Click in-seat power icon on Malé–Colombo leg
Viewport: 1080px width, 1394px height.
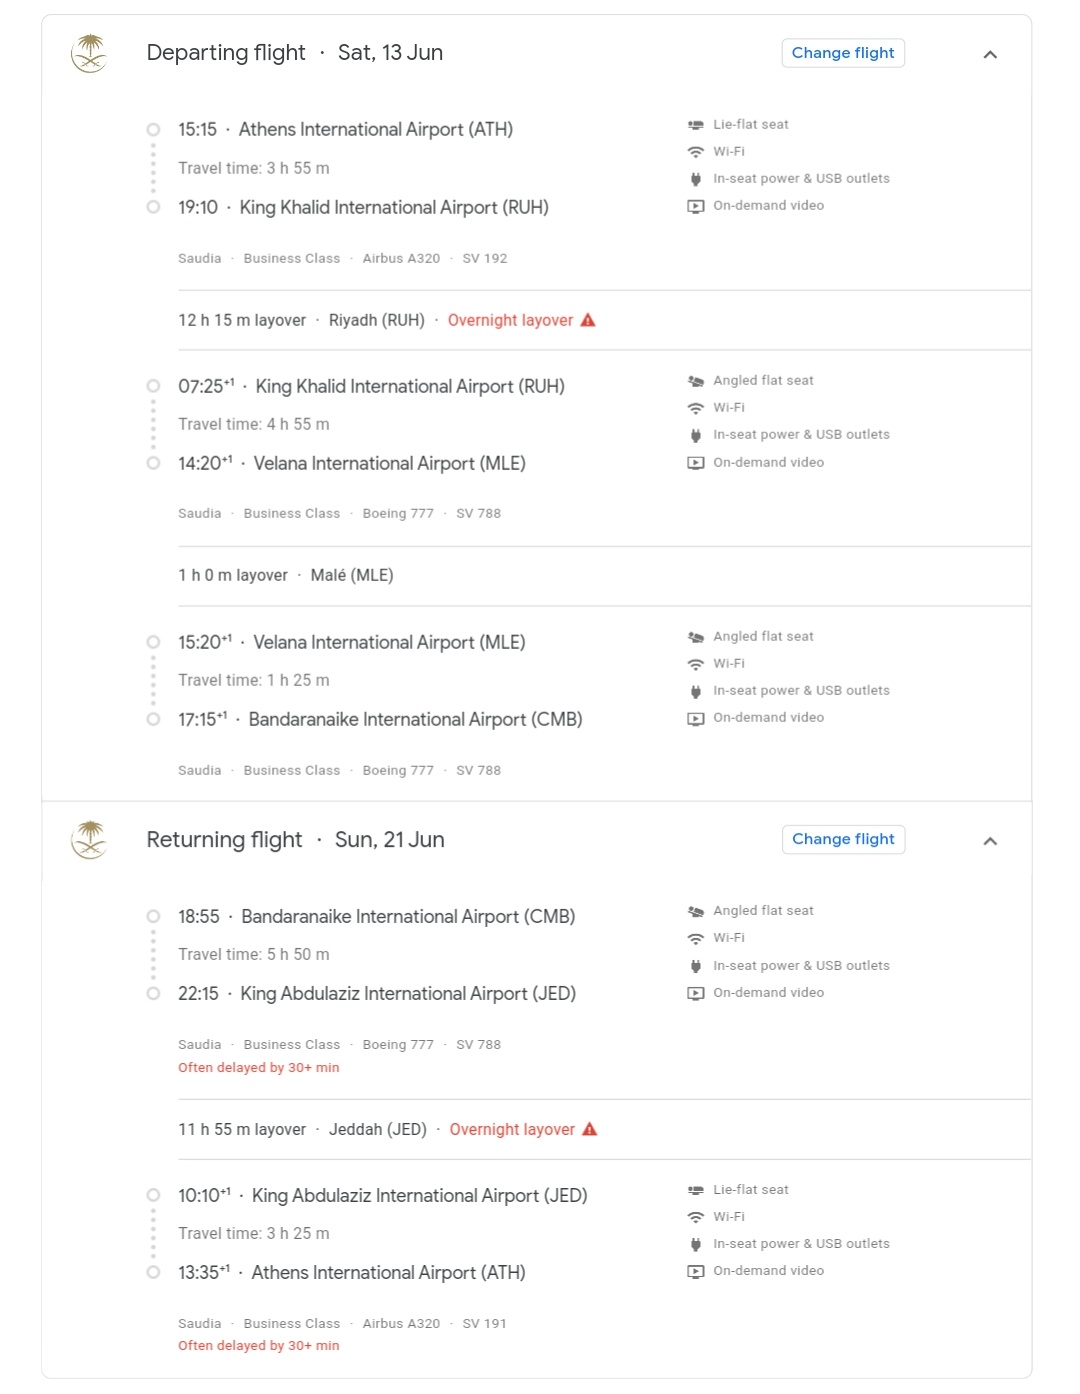tap(696, 691)
